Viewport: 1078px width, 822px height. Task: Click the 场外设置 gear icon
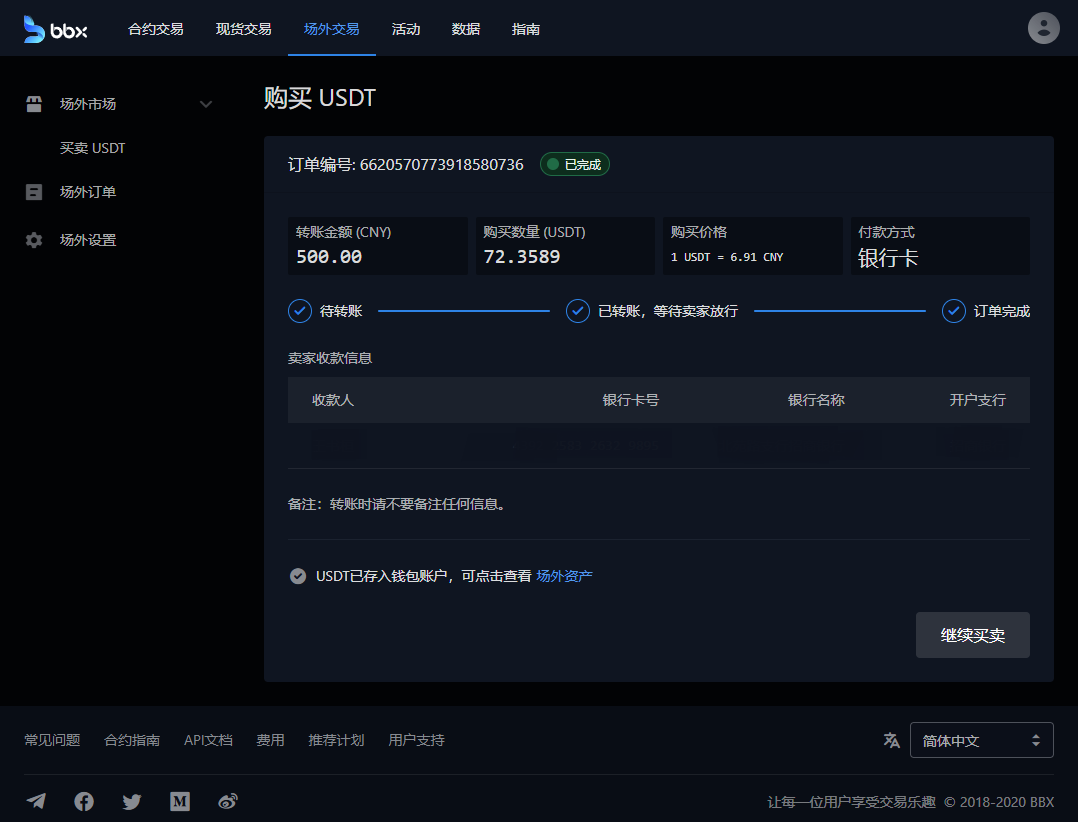[x=34, y=240]
